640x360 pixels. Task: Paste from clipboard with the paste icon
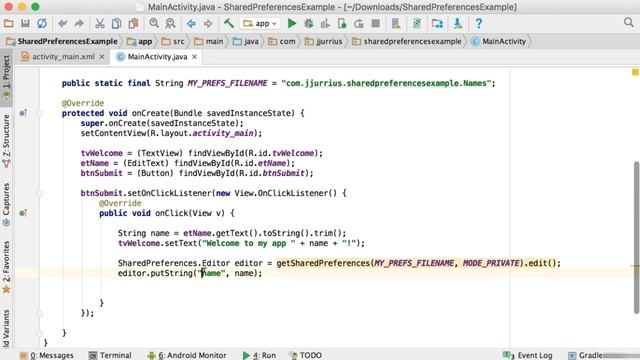[133, 23]
